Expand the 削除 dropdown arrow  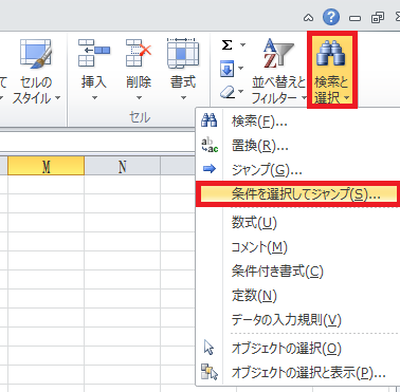[x=139, y=98]
